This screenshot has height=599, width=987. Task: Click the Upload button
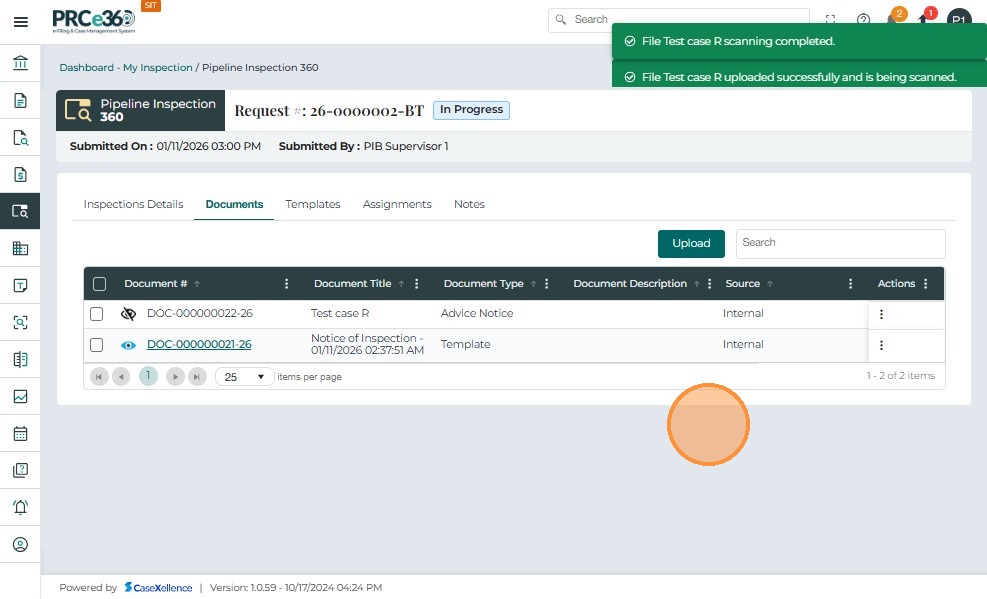[691, 244]
